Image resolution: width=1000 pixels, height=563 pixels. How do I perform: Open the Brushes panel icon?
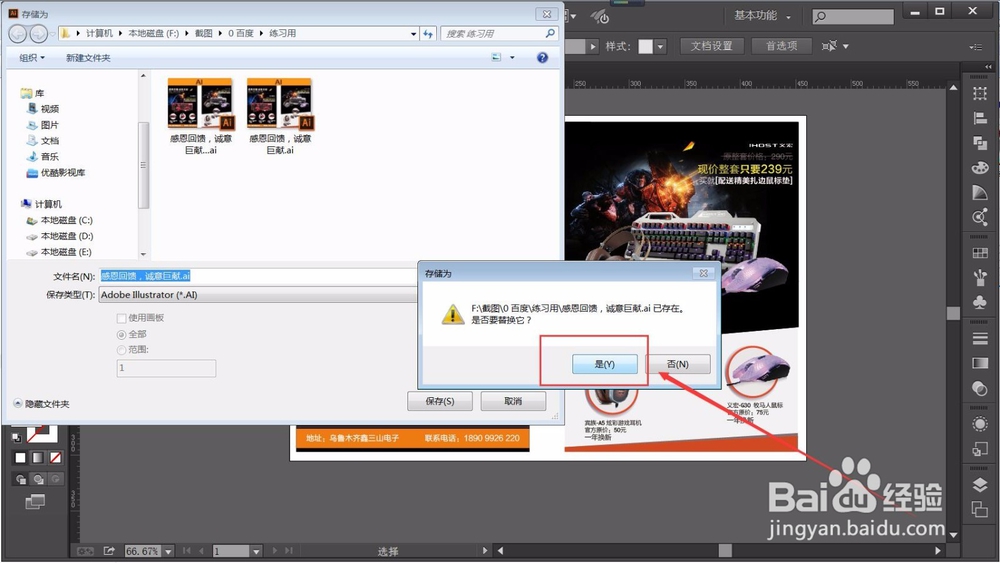[x=980, y=277]
